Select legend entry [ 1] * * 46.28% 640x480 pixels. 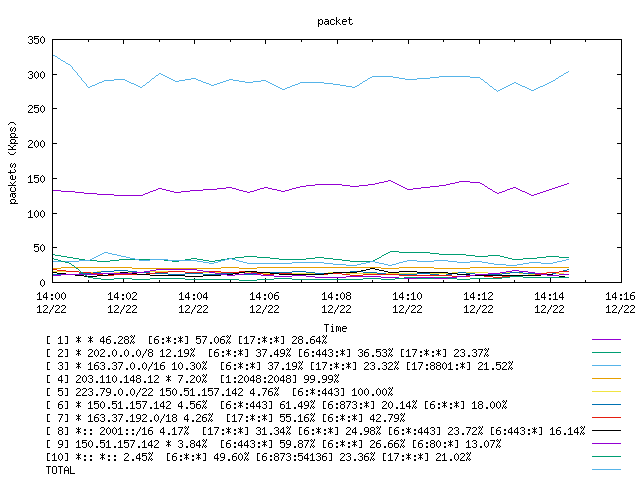187,340
